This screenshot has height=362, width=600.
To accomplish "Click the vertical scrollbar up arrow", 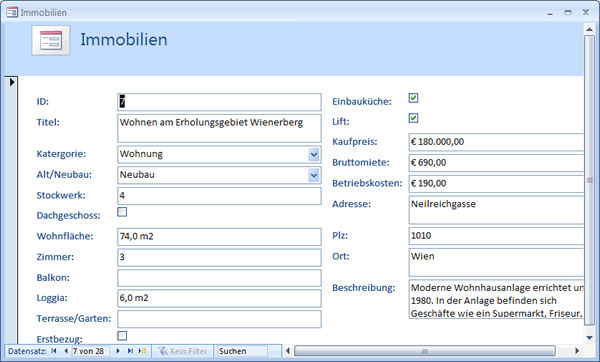I will 589,29.
